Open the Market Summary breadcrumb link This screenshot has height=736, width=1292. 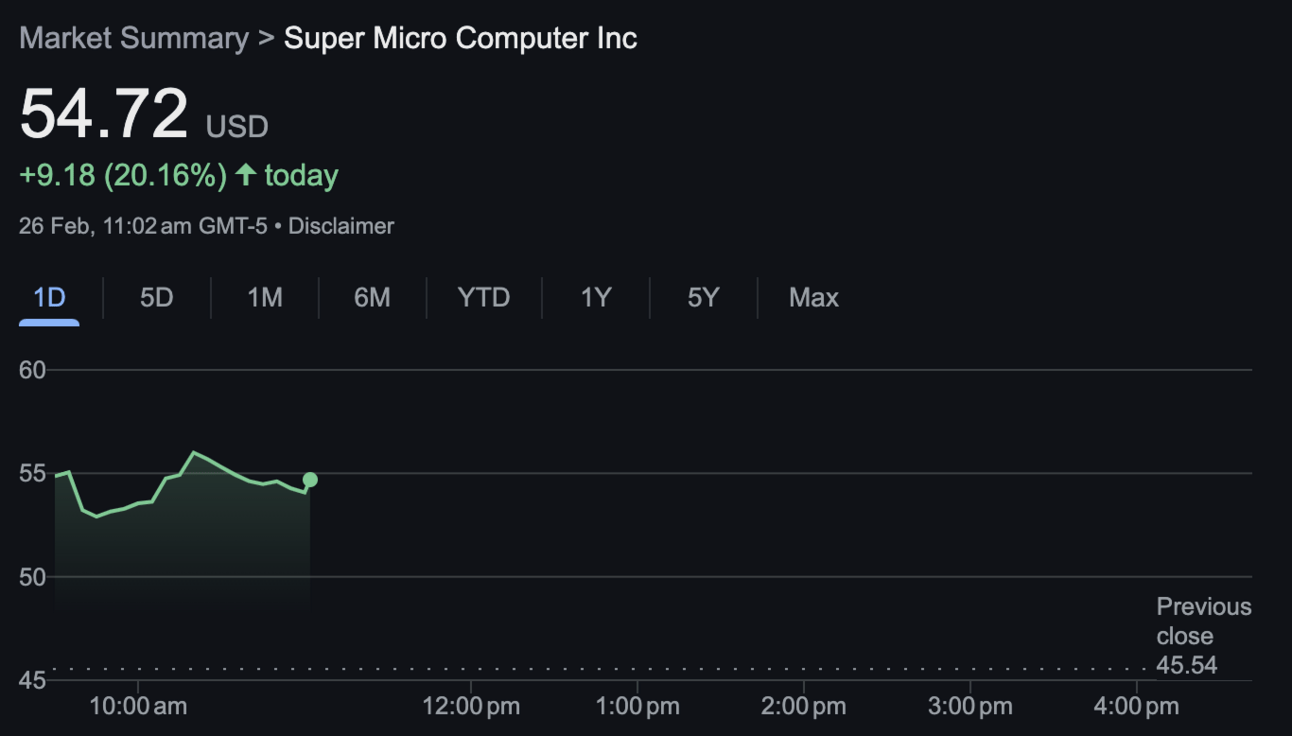point(134,39)
